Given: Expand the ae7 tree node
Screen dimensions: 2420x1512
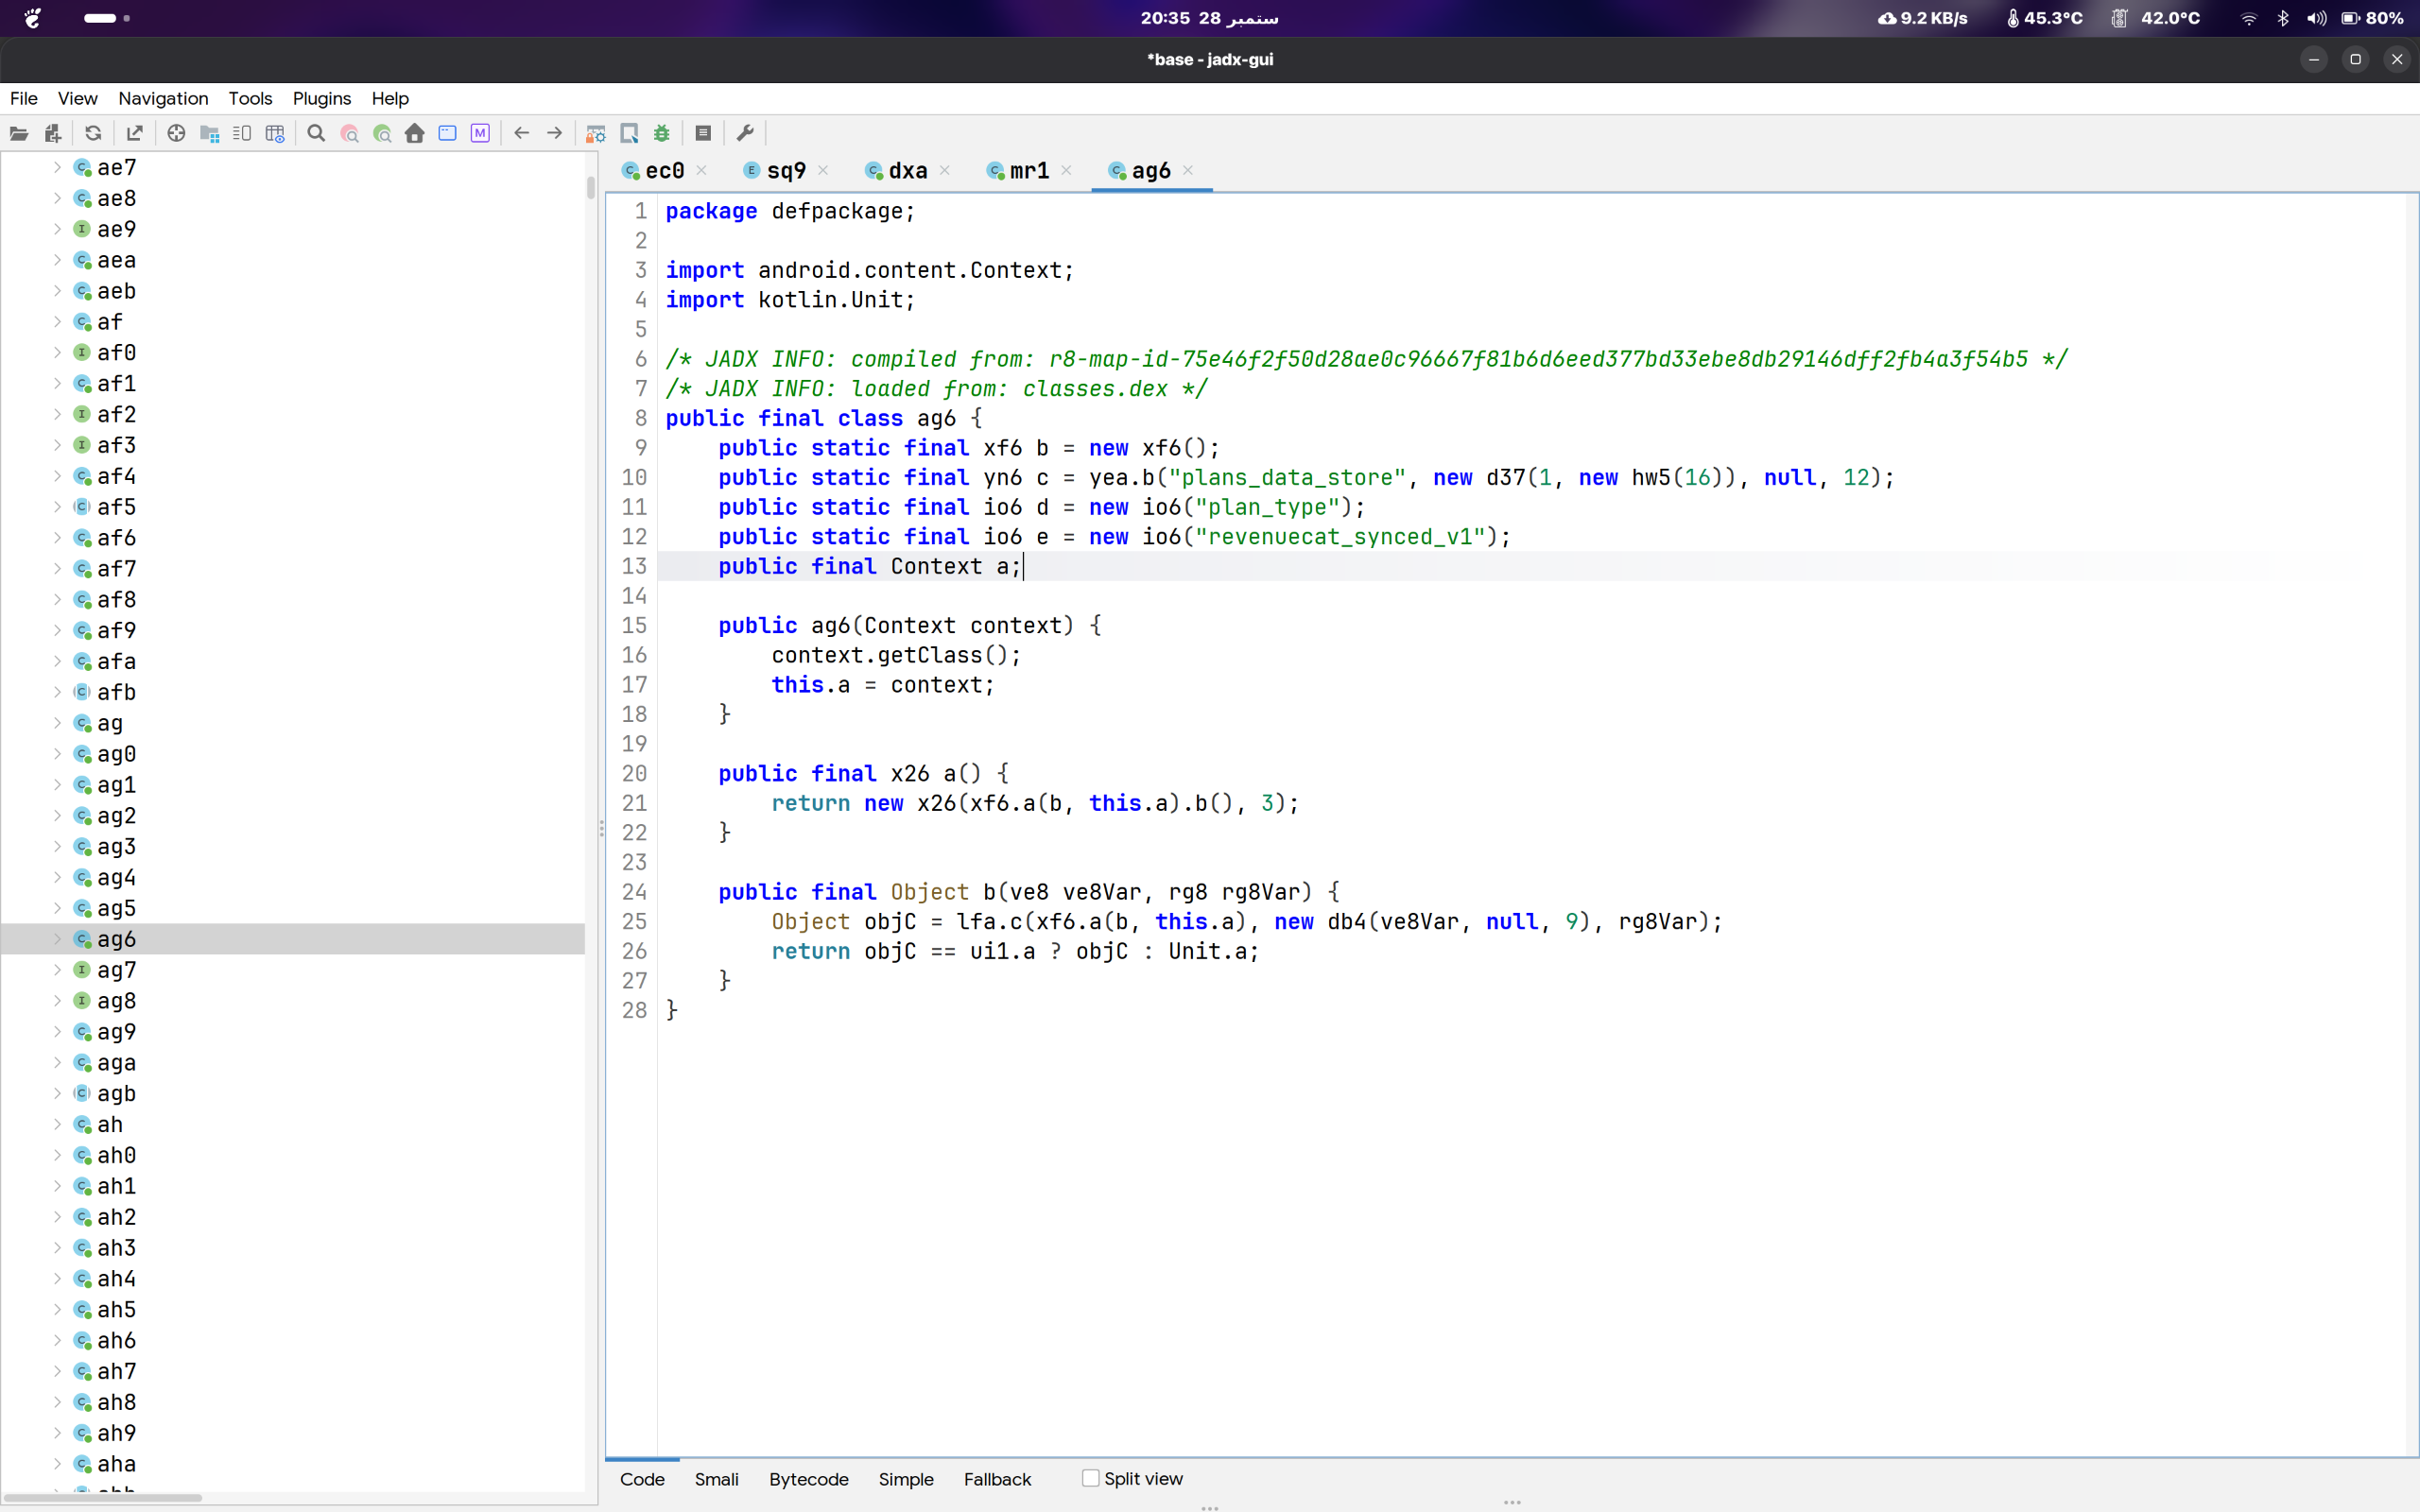Looking at the screenshot, I should click(x=57, y=168).
